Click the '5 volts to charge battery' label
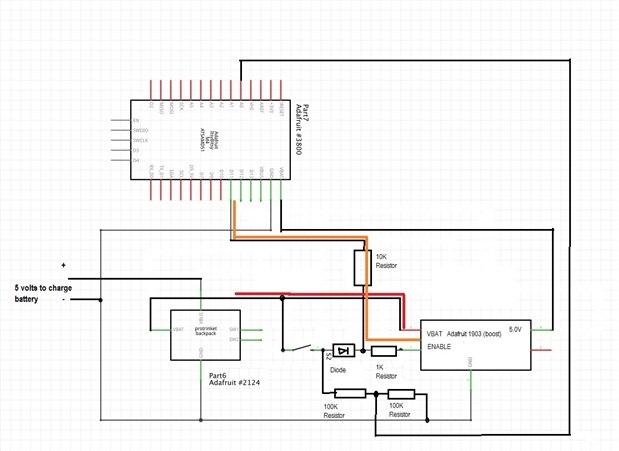Screen dimensions: 619x451 tap(43, 293)
